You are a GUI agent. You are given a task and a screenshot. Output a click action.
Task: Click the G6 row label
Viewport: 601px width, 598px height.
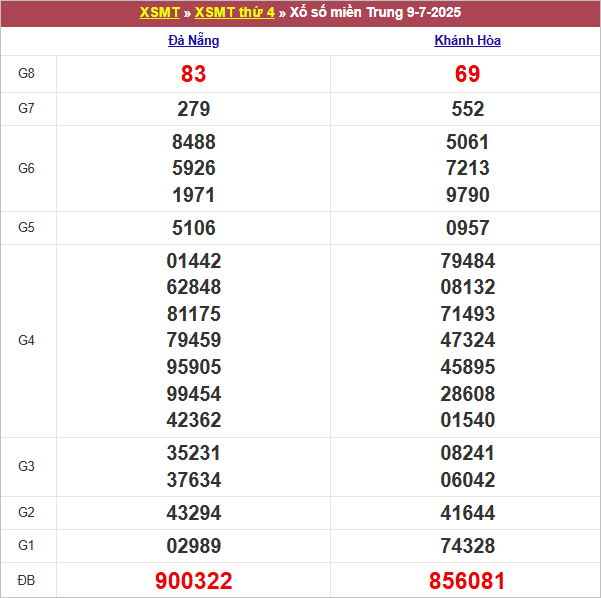tap(26, 168)
